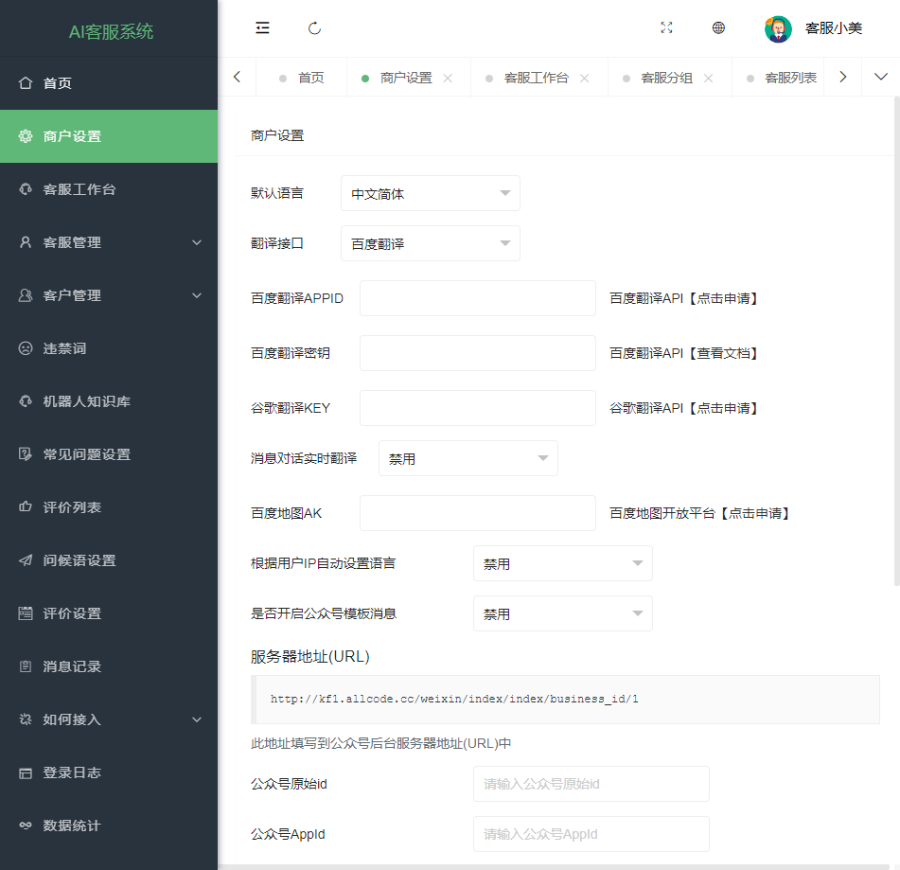Open the 消息对话实时翻译 dropdown
Viewport: 900px width, 870px height.
point(468,458)
